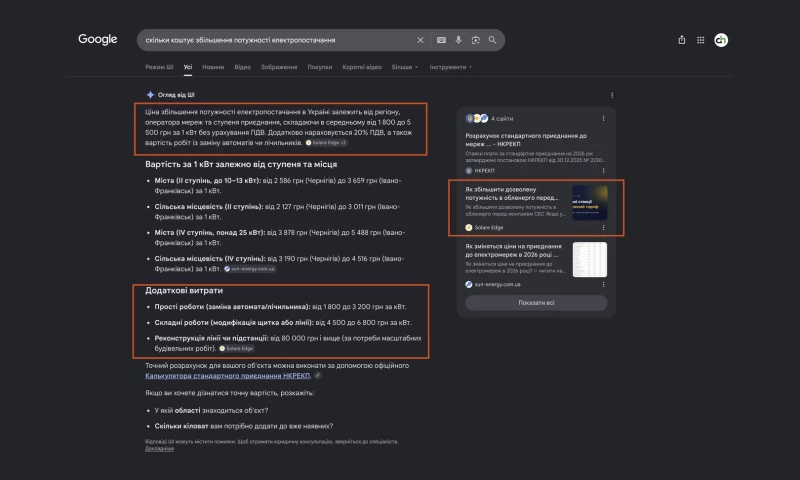
Task: Click 'Сільська місцевість (IV ступінь)' item
Action: click(x=280, y=264)
